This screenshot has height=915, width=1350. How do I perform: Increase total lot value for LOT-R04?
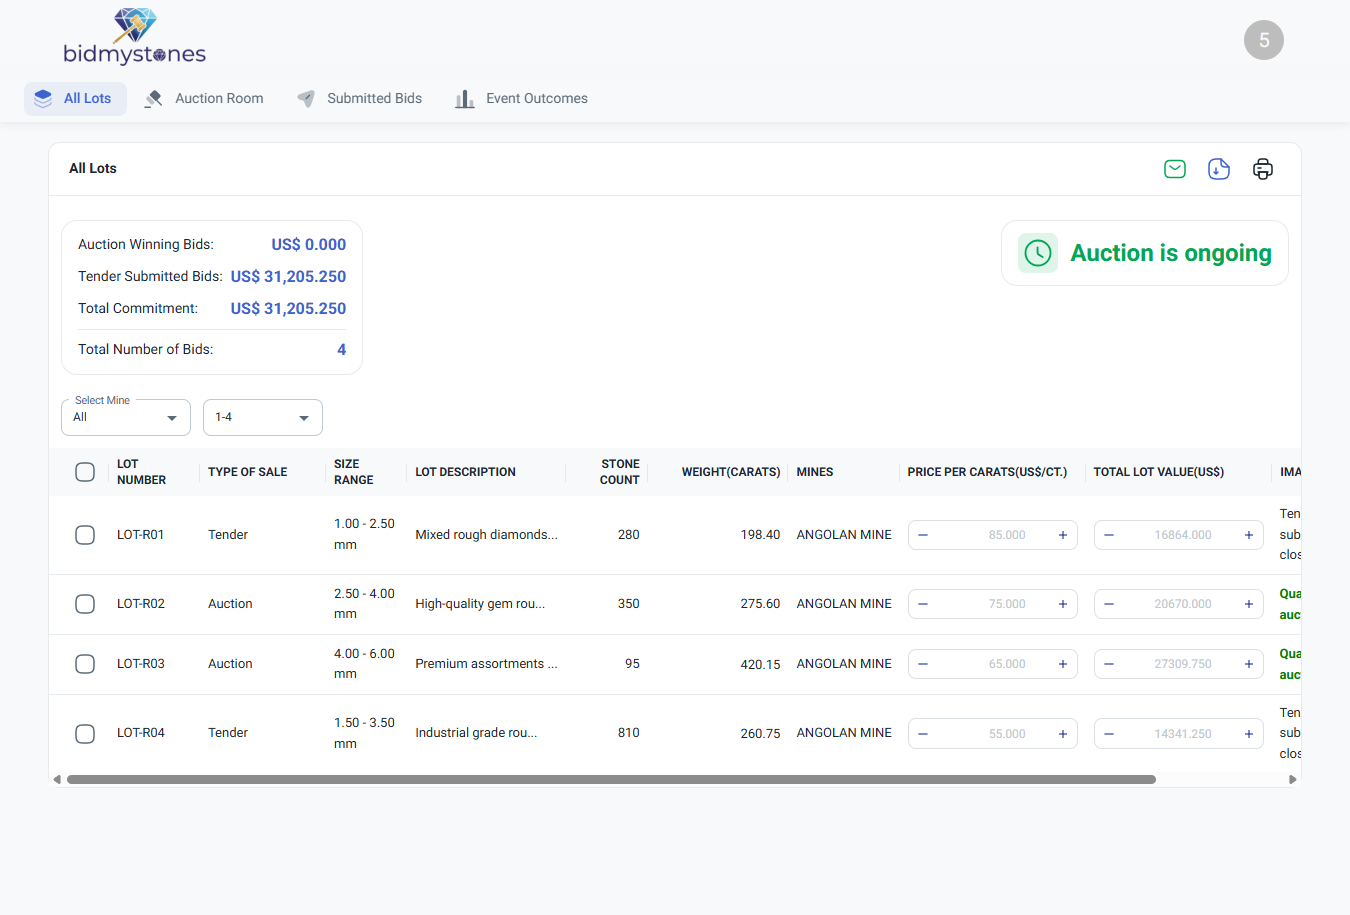click(x=1249, y=734)
